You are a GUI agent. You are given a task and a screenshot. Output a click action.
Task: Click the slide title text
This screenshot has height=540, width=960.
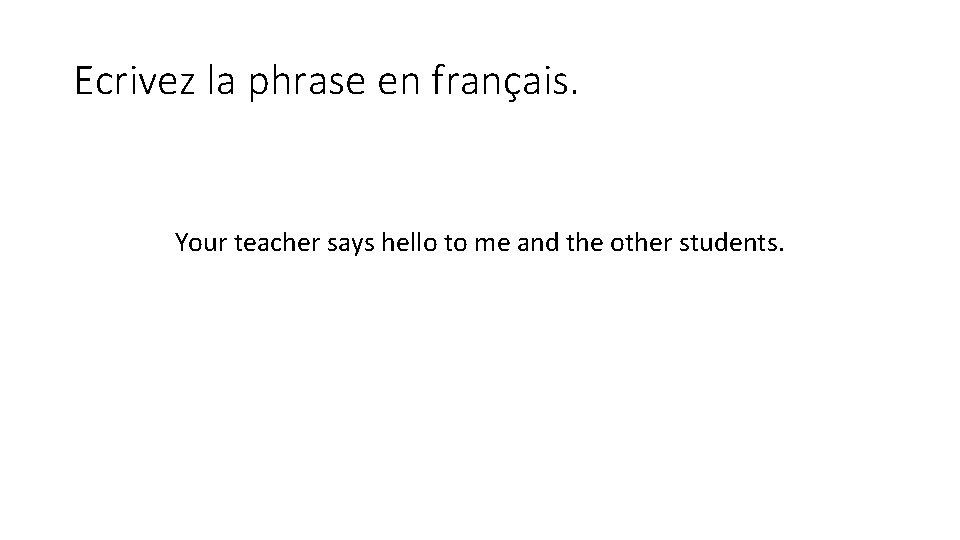(x=326, y=82)
